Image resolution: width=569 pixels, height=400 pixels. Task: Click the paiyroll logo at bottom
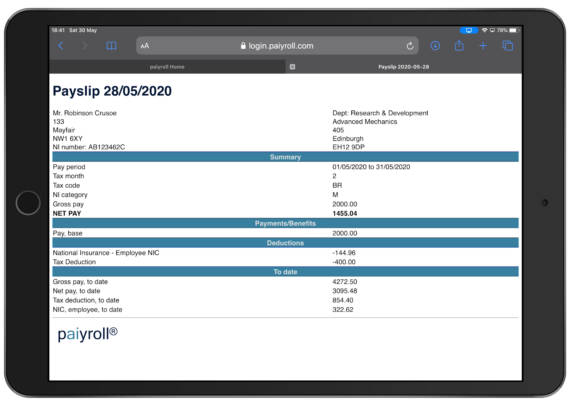click(87, 334)
